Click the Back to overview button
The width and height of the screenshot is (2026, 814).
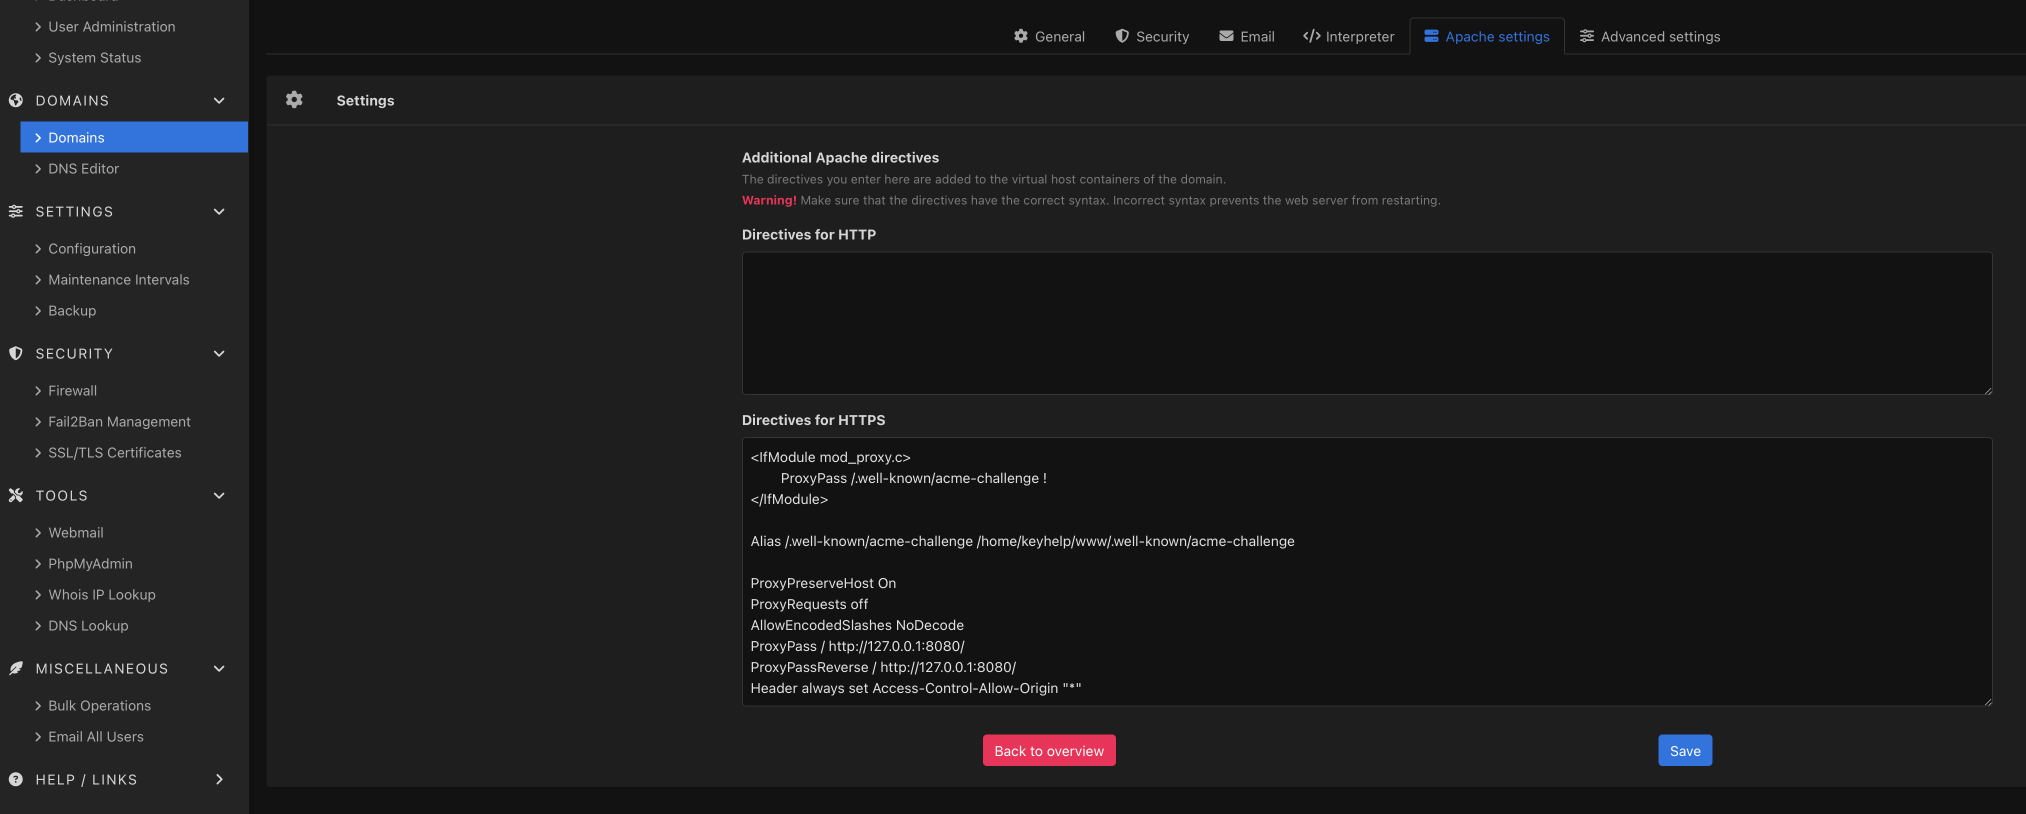(1049, 751)
